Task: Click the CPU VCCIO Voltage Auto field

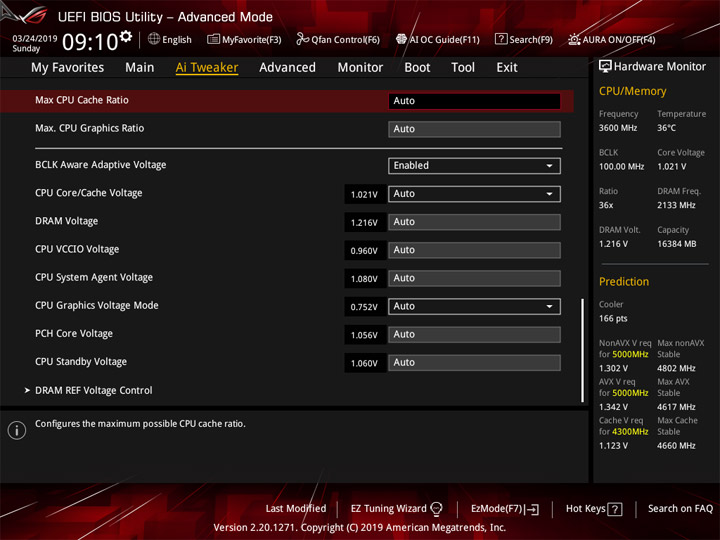Action: click(474, 250)
